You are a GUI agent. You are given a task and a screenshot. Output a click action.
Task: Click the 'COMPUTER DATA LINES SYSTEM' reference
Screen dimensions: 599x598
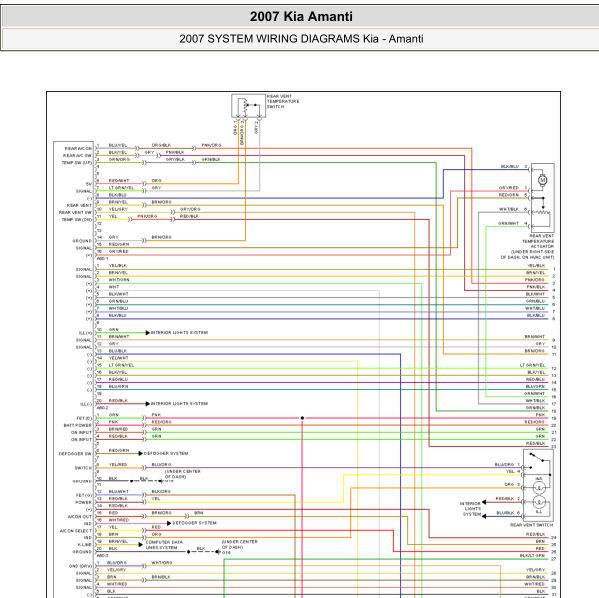[x=164, y=545]
